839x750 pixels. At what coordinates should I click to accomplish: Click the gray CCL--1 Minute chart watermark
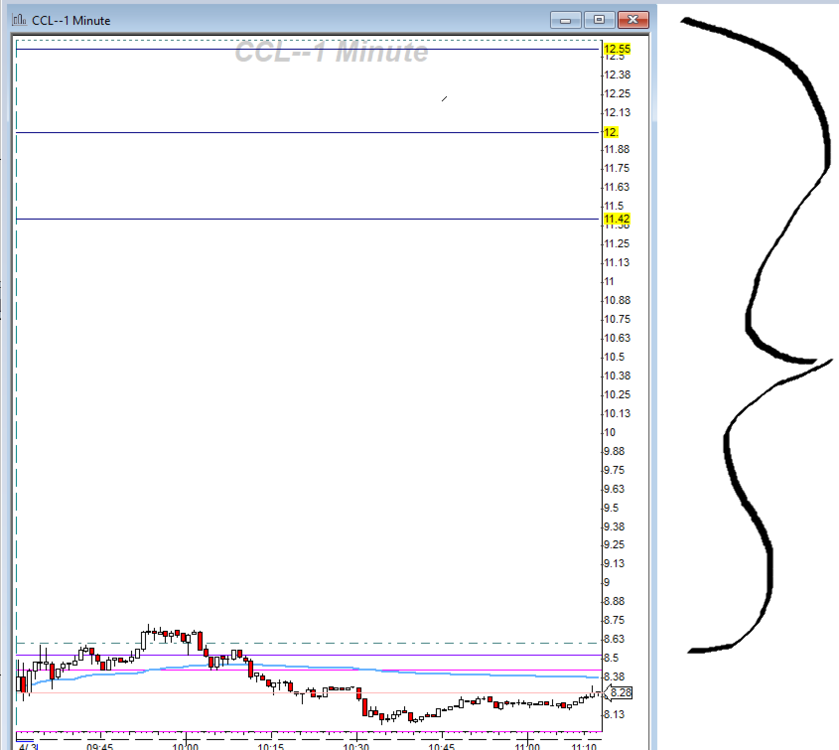331,52
